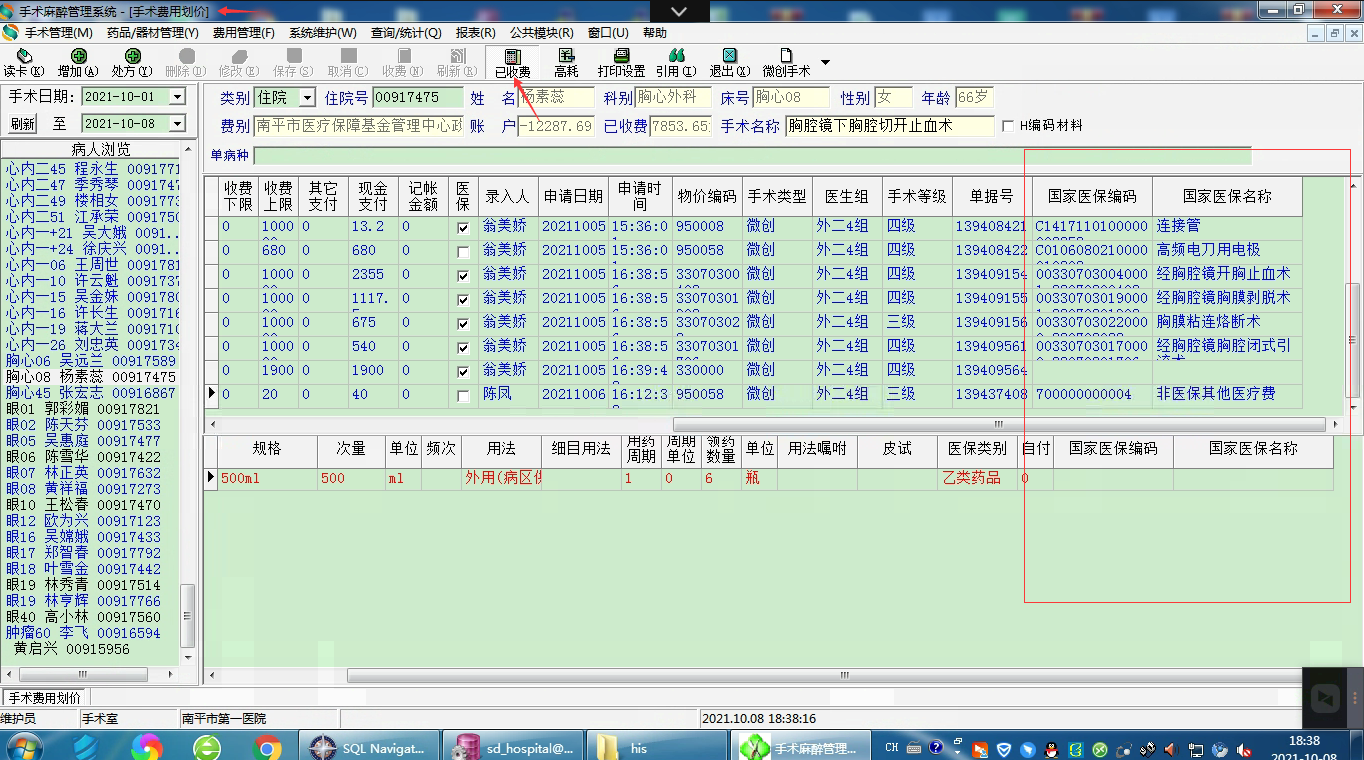
Task: Open the 药品/器材管理(Y) menu
Action: click(152, 33)
